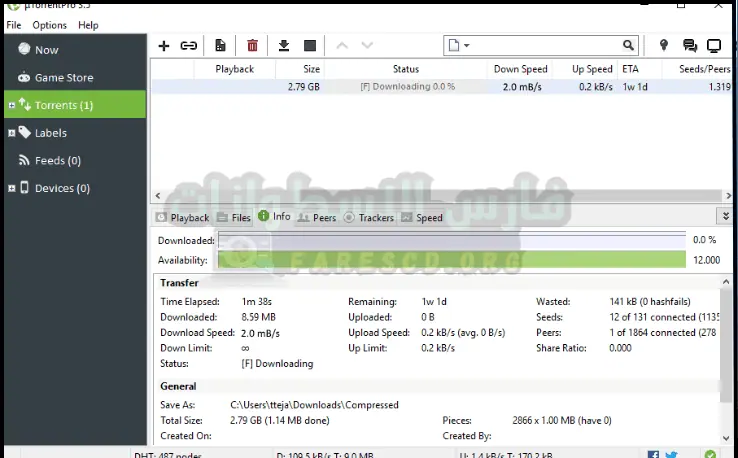The width and height of the screenshot is (738, 458).
Task: Click the Add Torrent plus icon
Action: pos(164,46)
